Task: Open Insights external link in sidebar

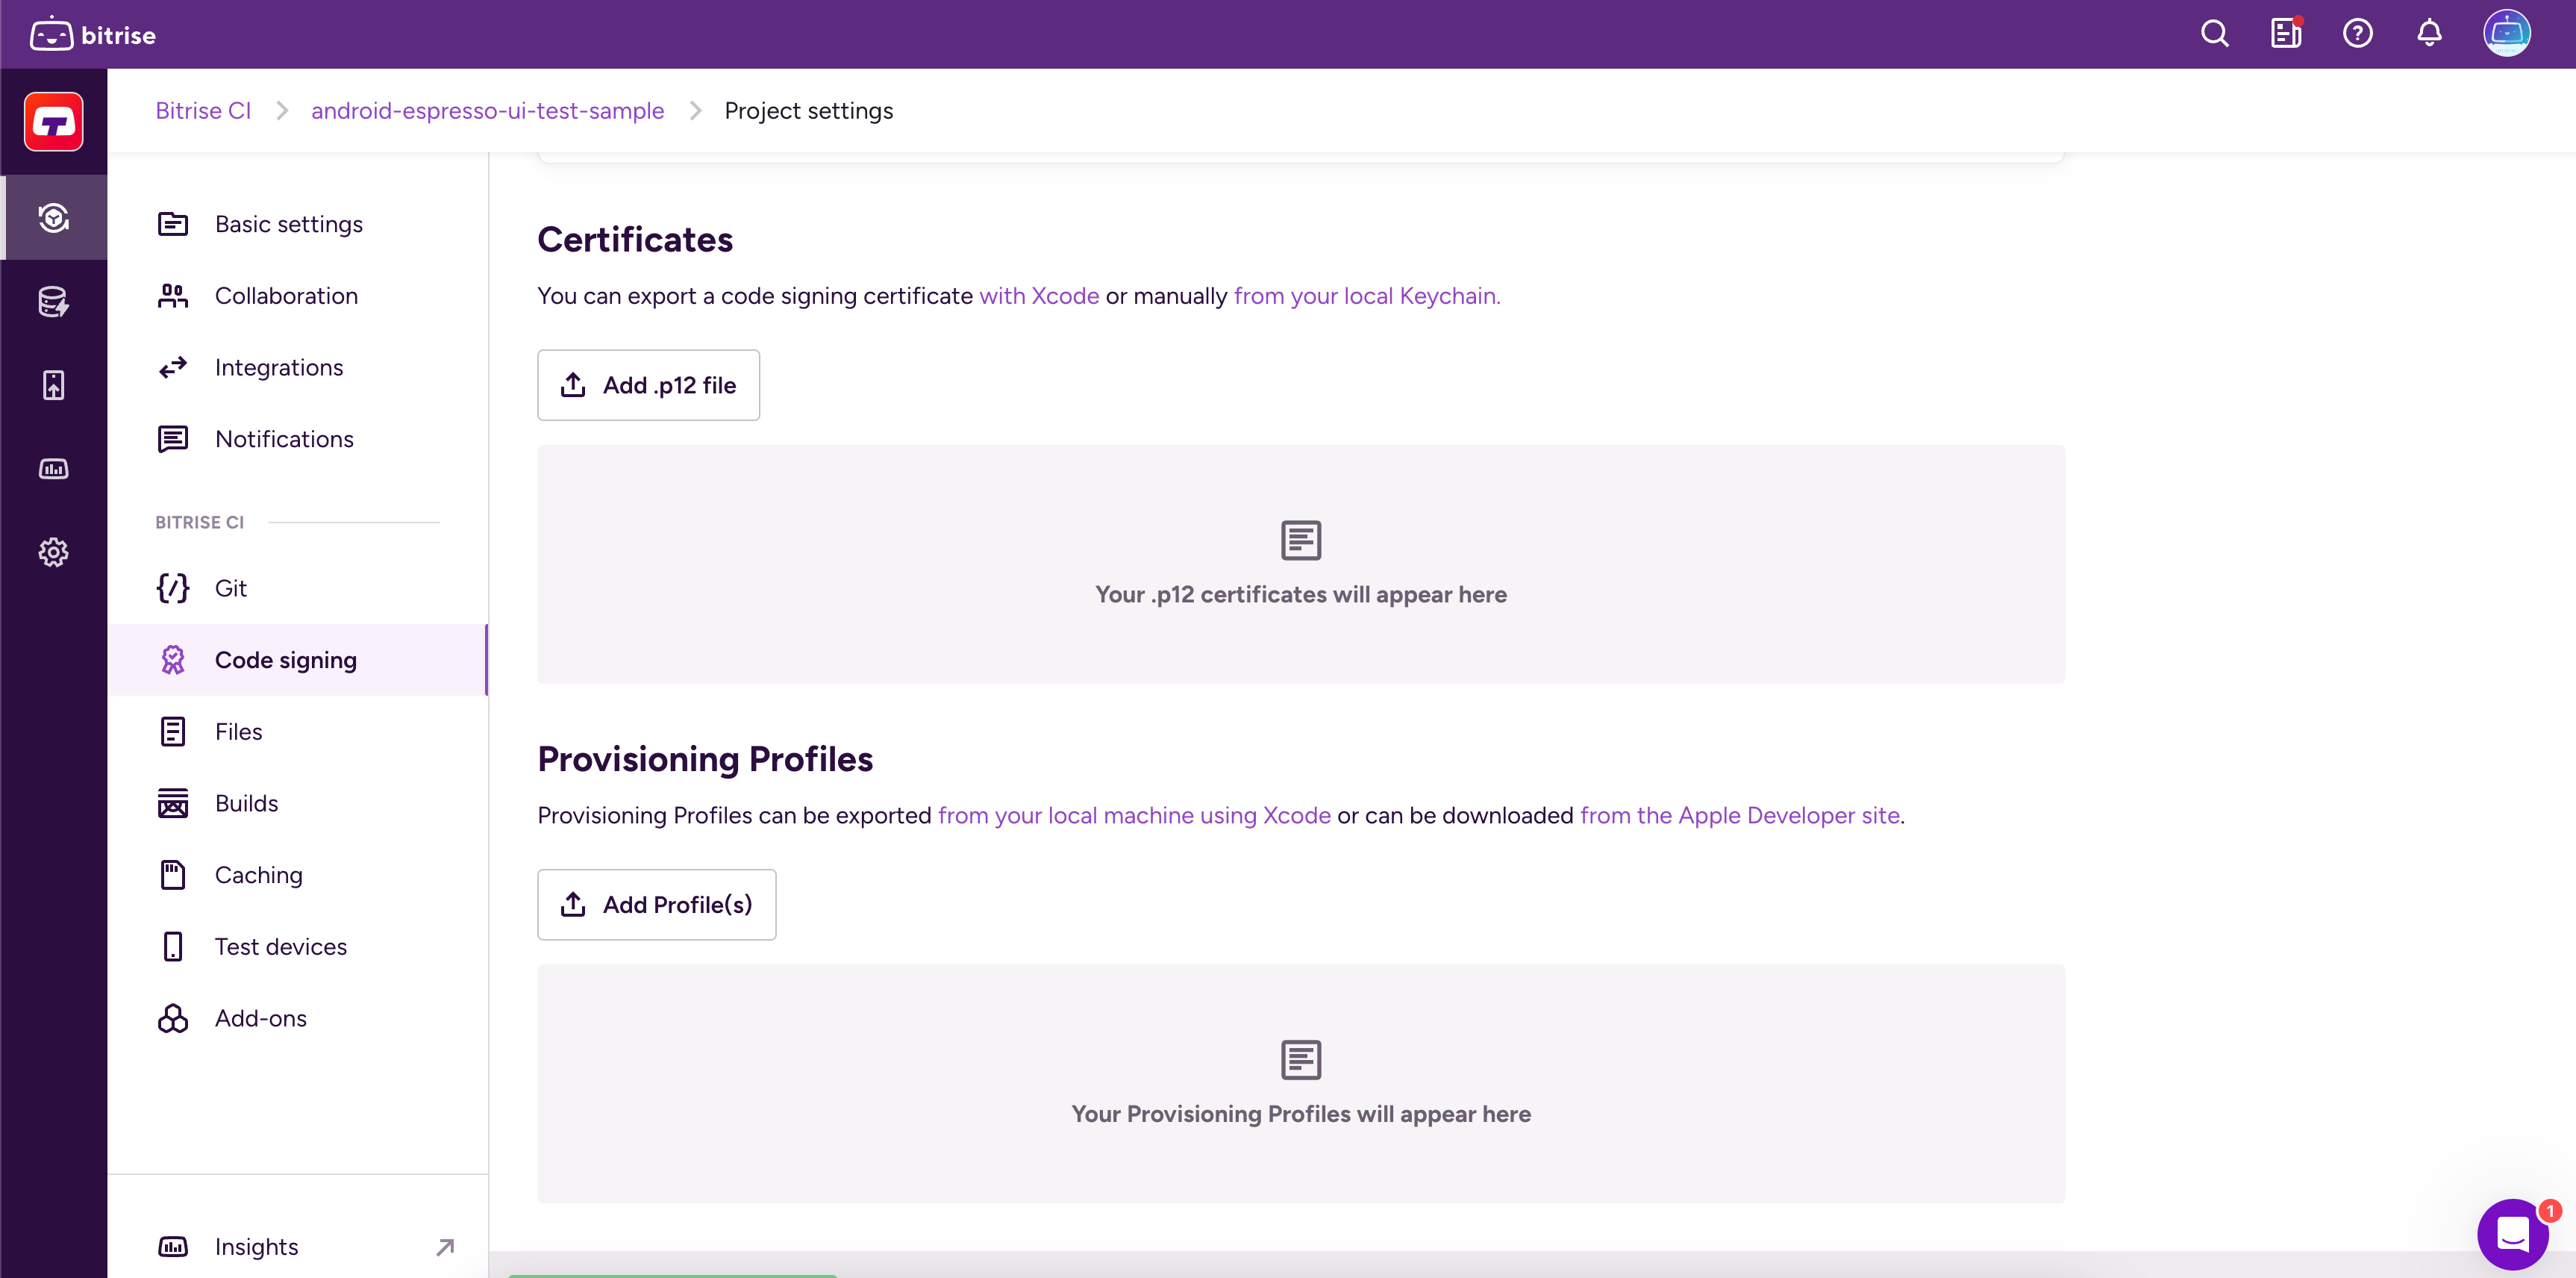Action: pos(256,1246)
